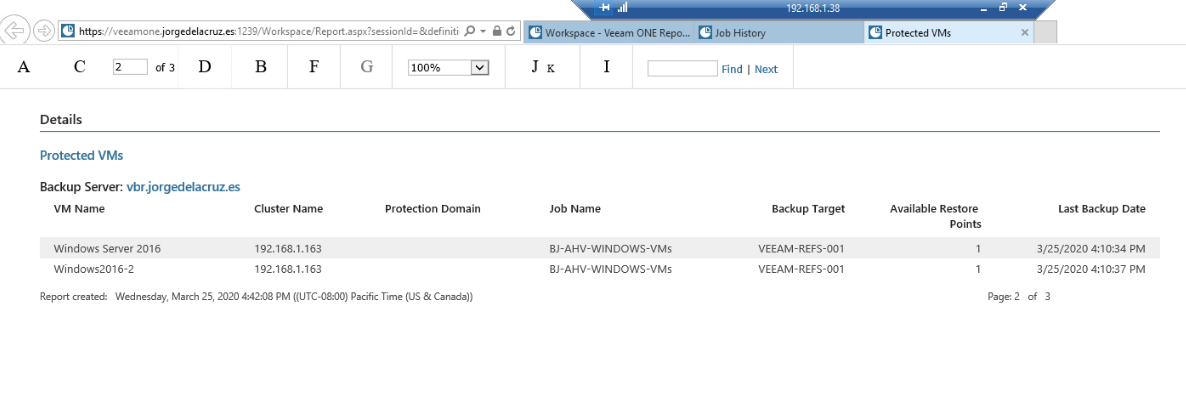
Task: Click the 'D' next-page toolbar button
Action: pyautogui.click(x=205, y=67)
